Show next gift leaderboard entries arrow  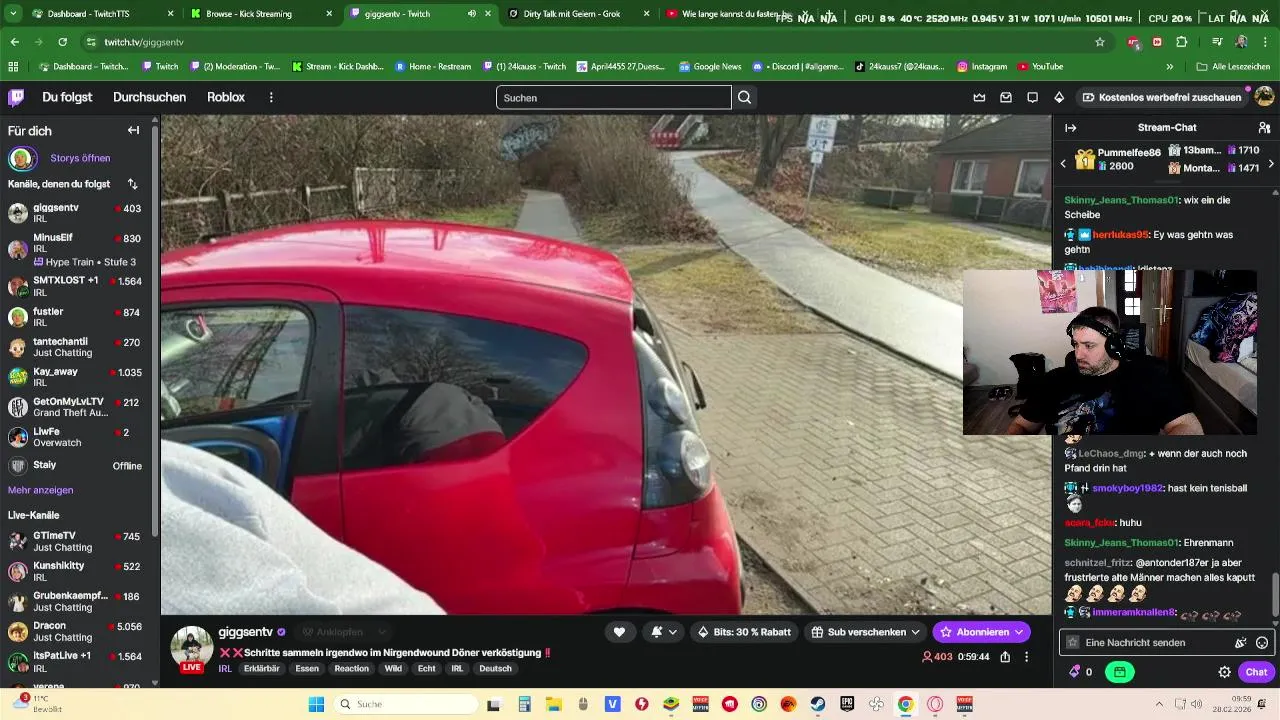click(x=1270, y=163)
